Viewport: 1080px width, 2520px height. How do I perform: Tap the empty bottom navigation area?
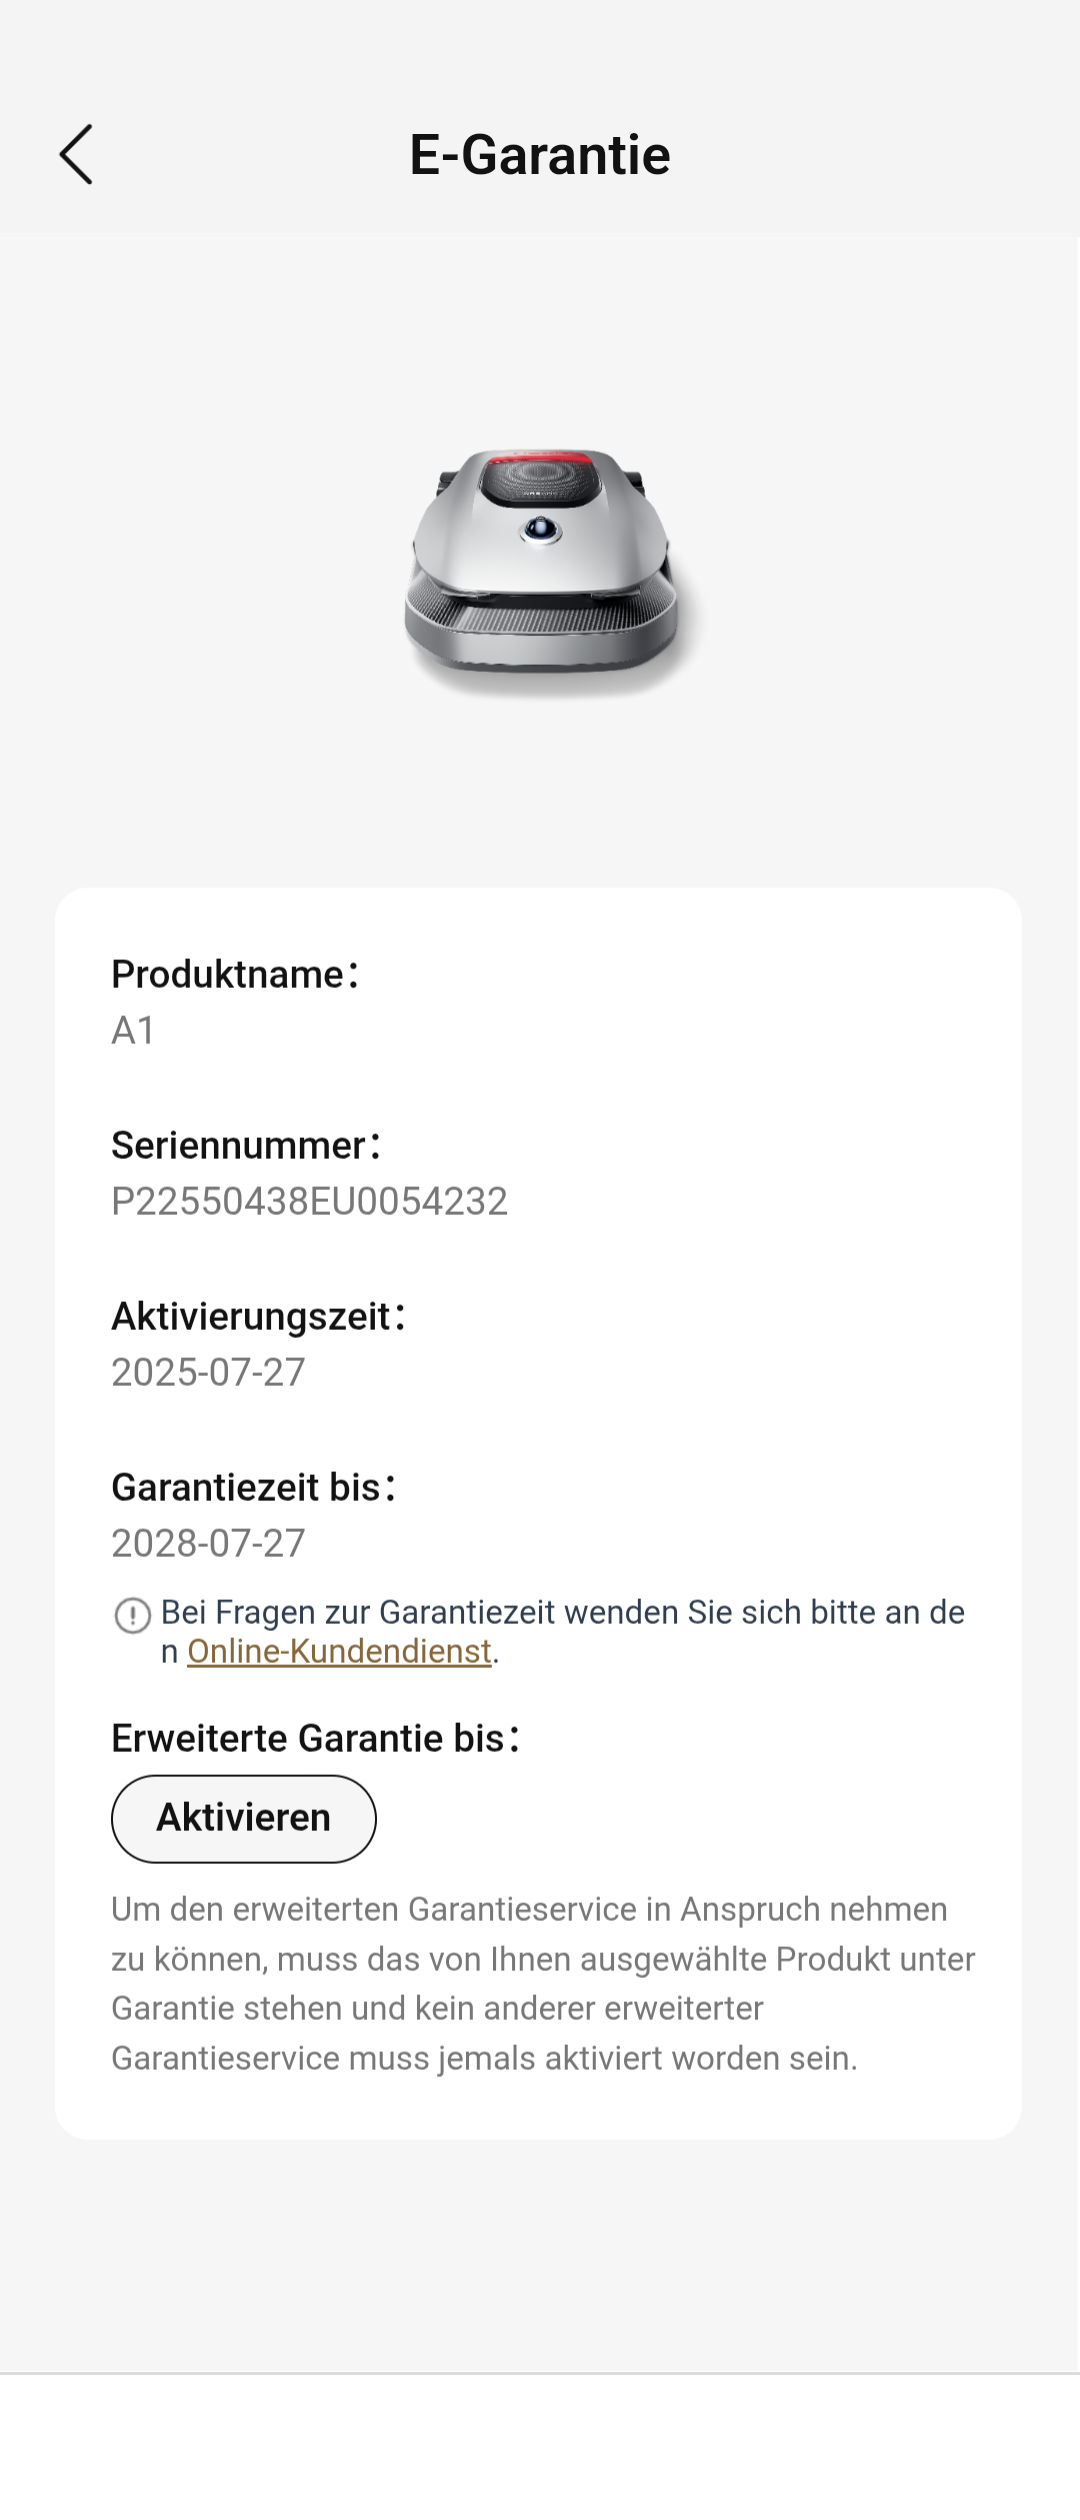(x=540, y=2446)
